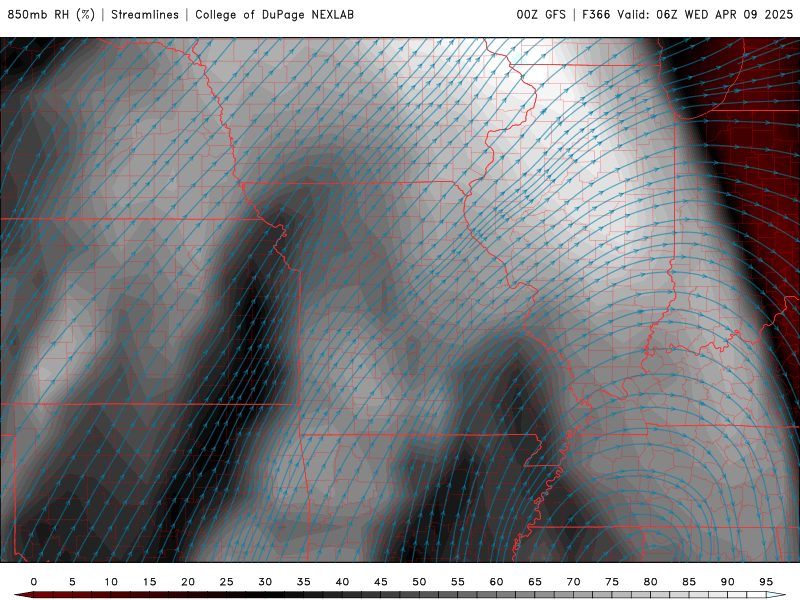Image resolution: width=800 pixels, height=600 pixels.
Task: Click "College of DuPage NEXLAB" text
Action: 274,14
